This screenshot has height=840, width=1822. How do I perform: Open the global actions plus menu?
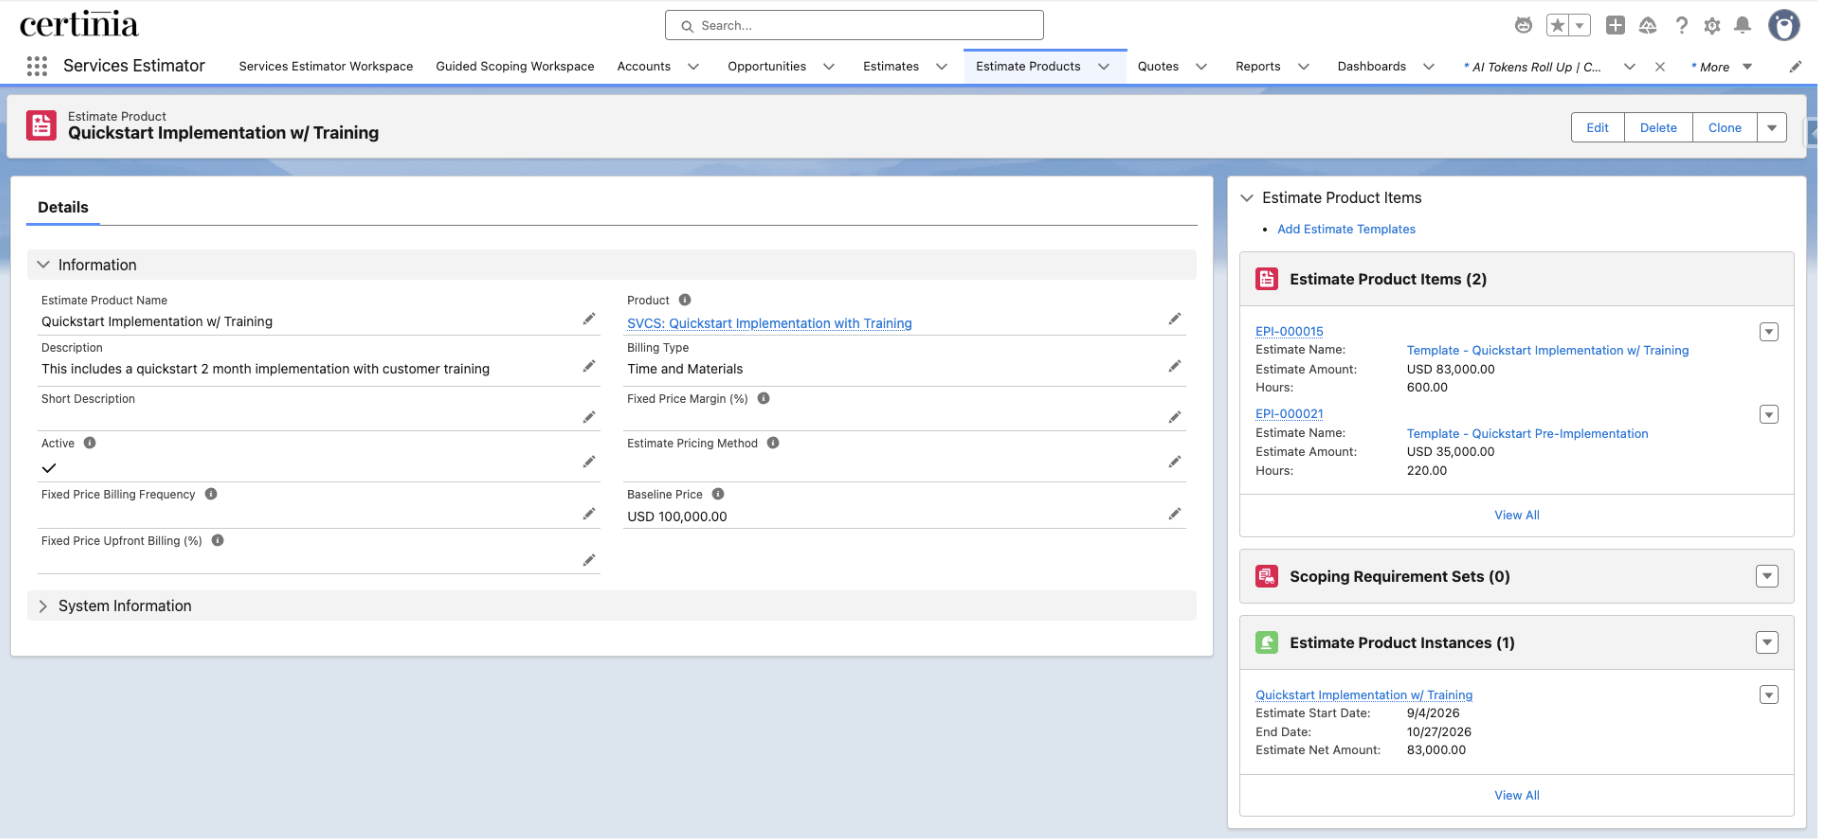[x=1615, y=26]
